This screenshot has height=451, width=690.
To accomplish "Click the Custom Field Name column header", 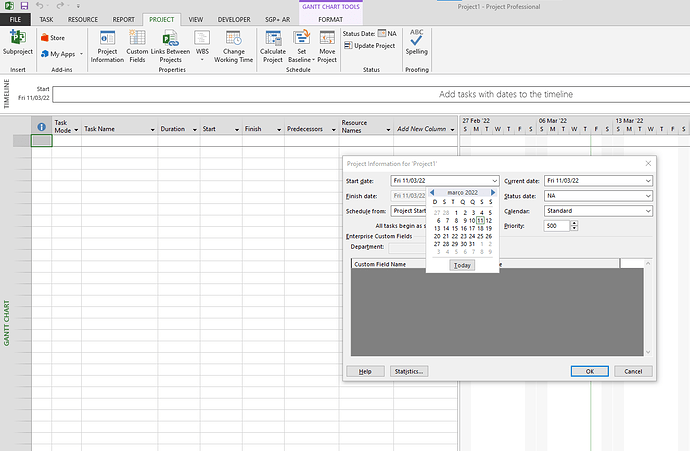I will 380,264.
